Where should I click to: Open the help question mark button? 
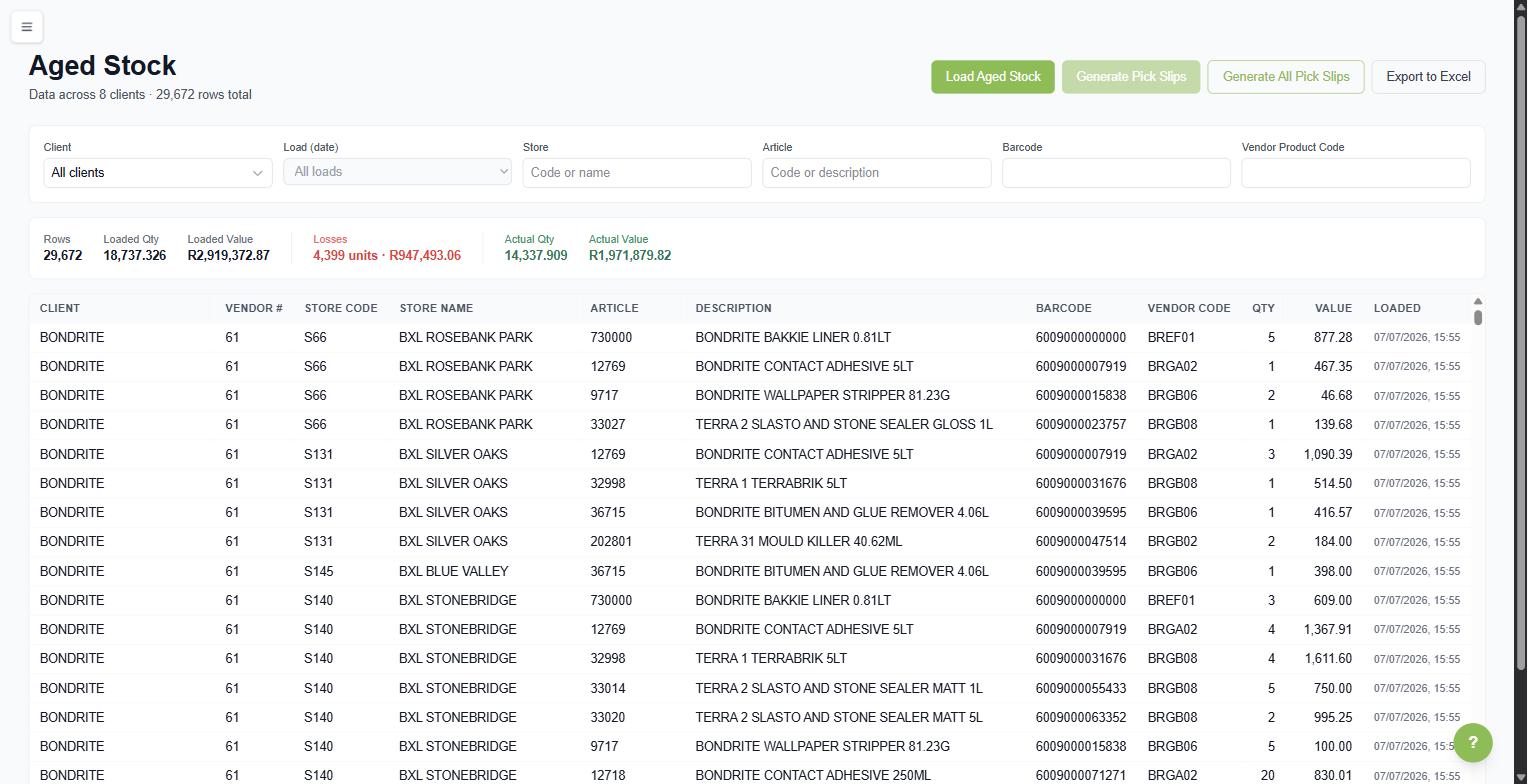tap(1472, 743)
